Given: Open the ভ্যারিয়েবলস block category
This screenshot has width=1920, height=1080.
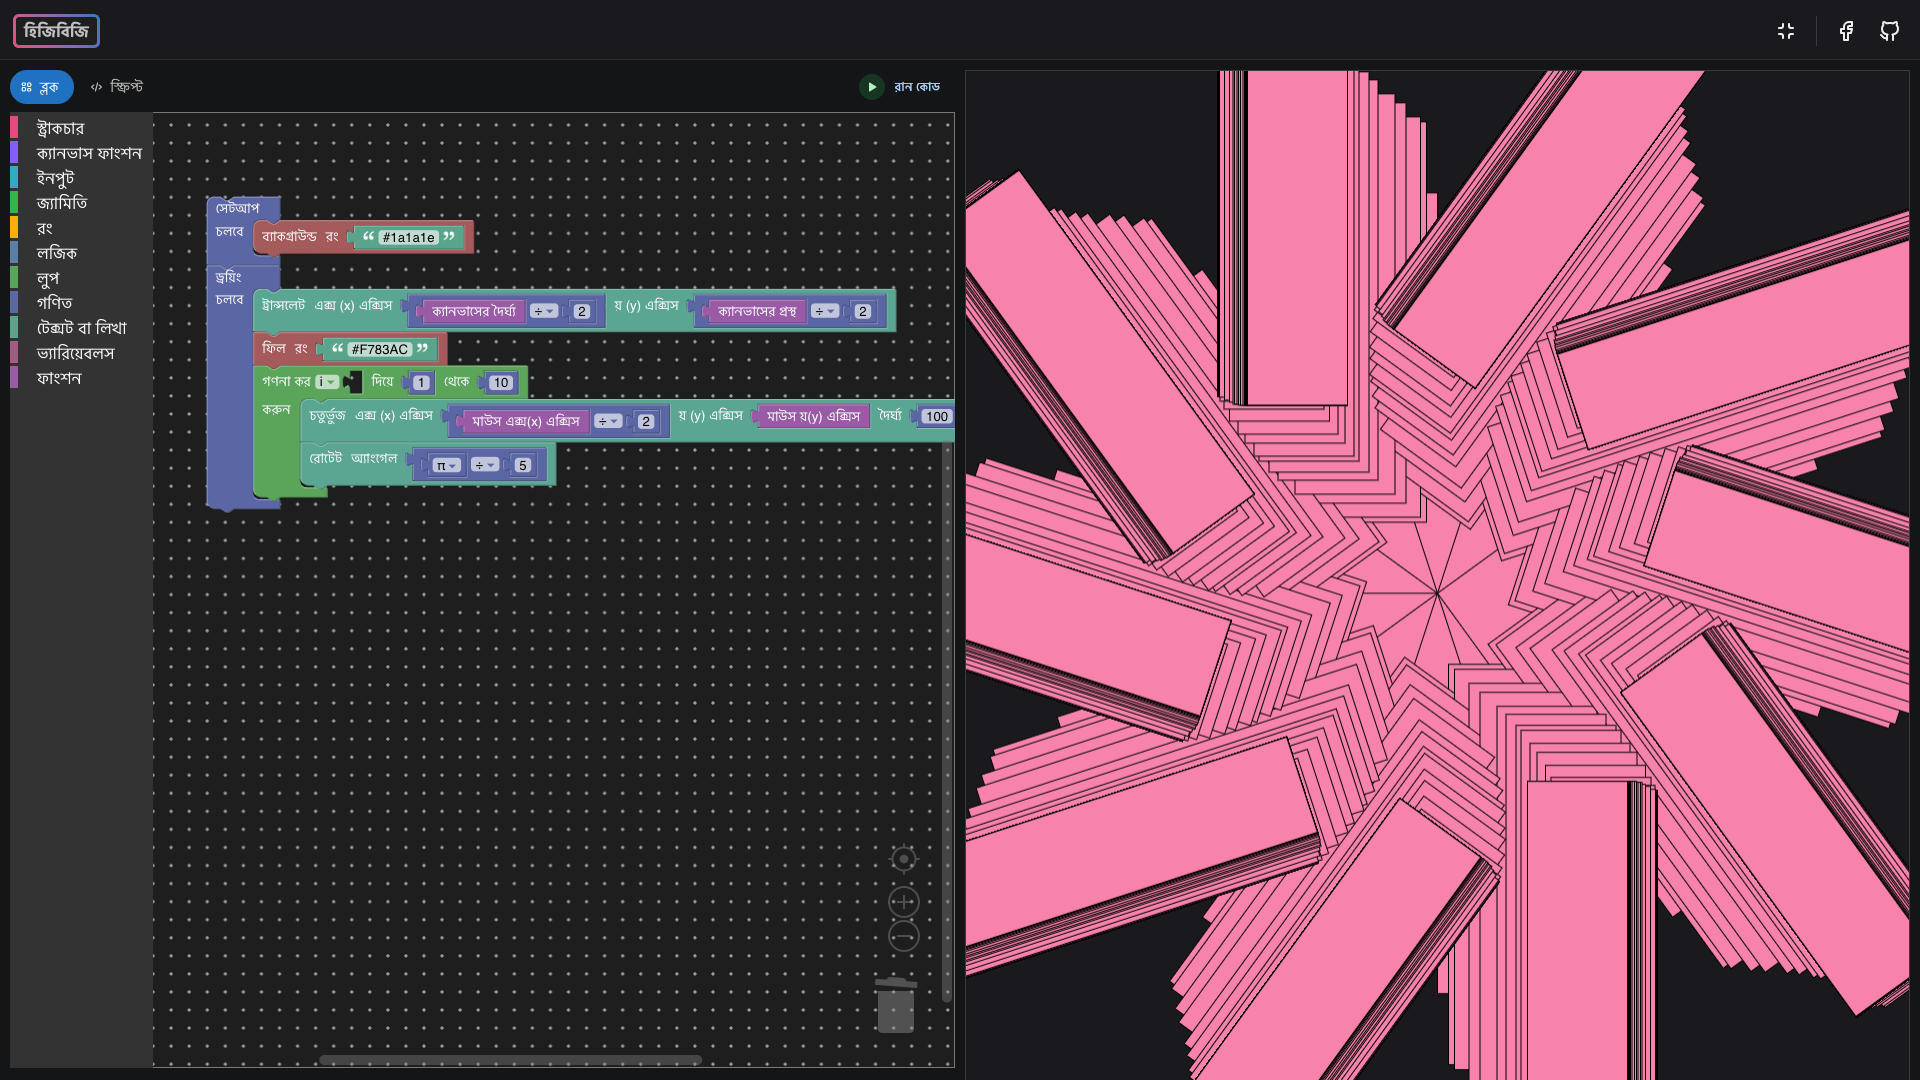Looking at the screenshot, I should [75, 353].
